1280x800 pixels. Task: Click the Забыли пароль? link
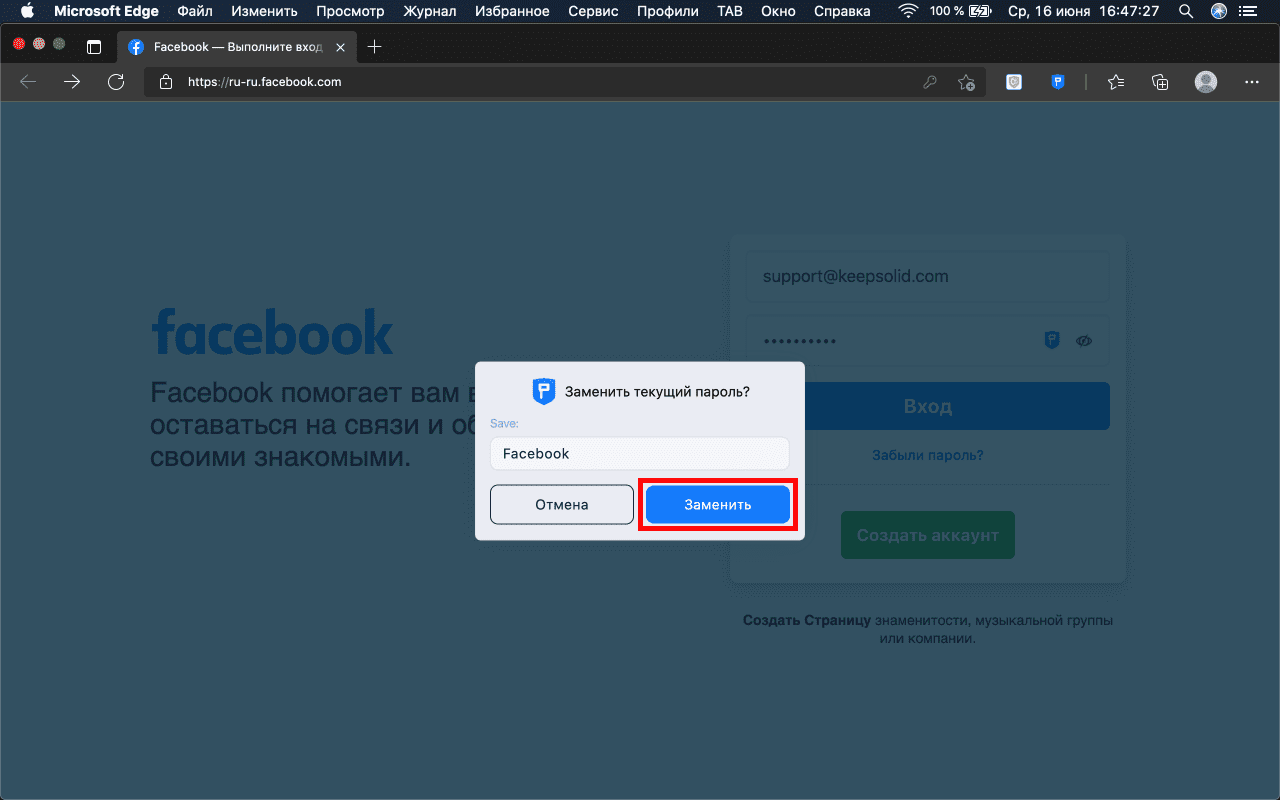(927, 455)
